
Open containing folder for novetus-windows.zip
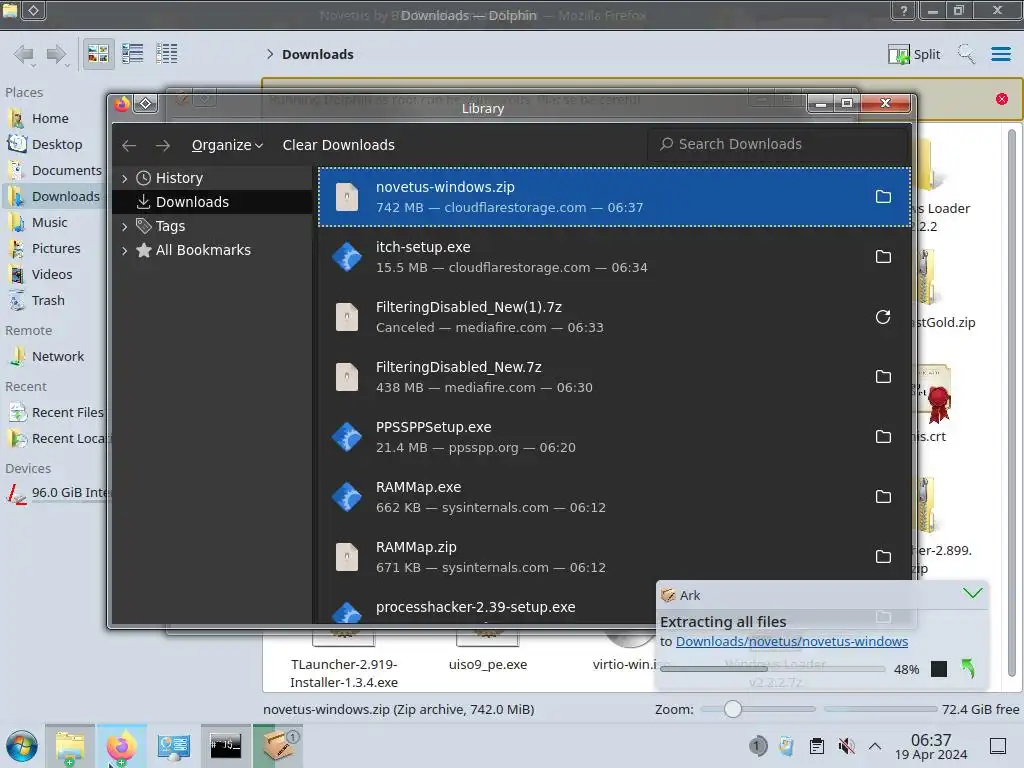[883, 197]
